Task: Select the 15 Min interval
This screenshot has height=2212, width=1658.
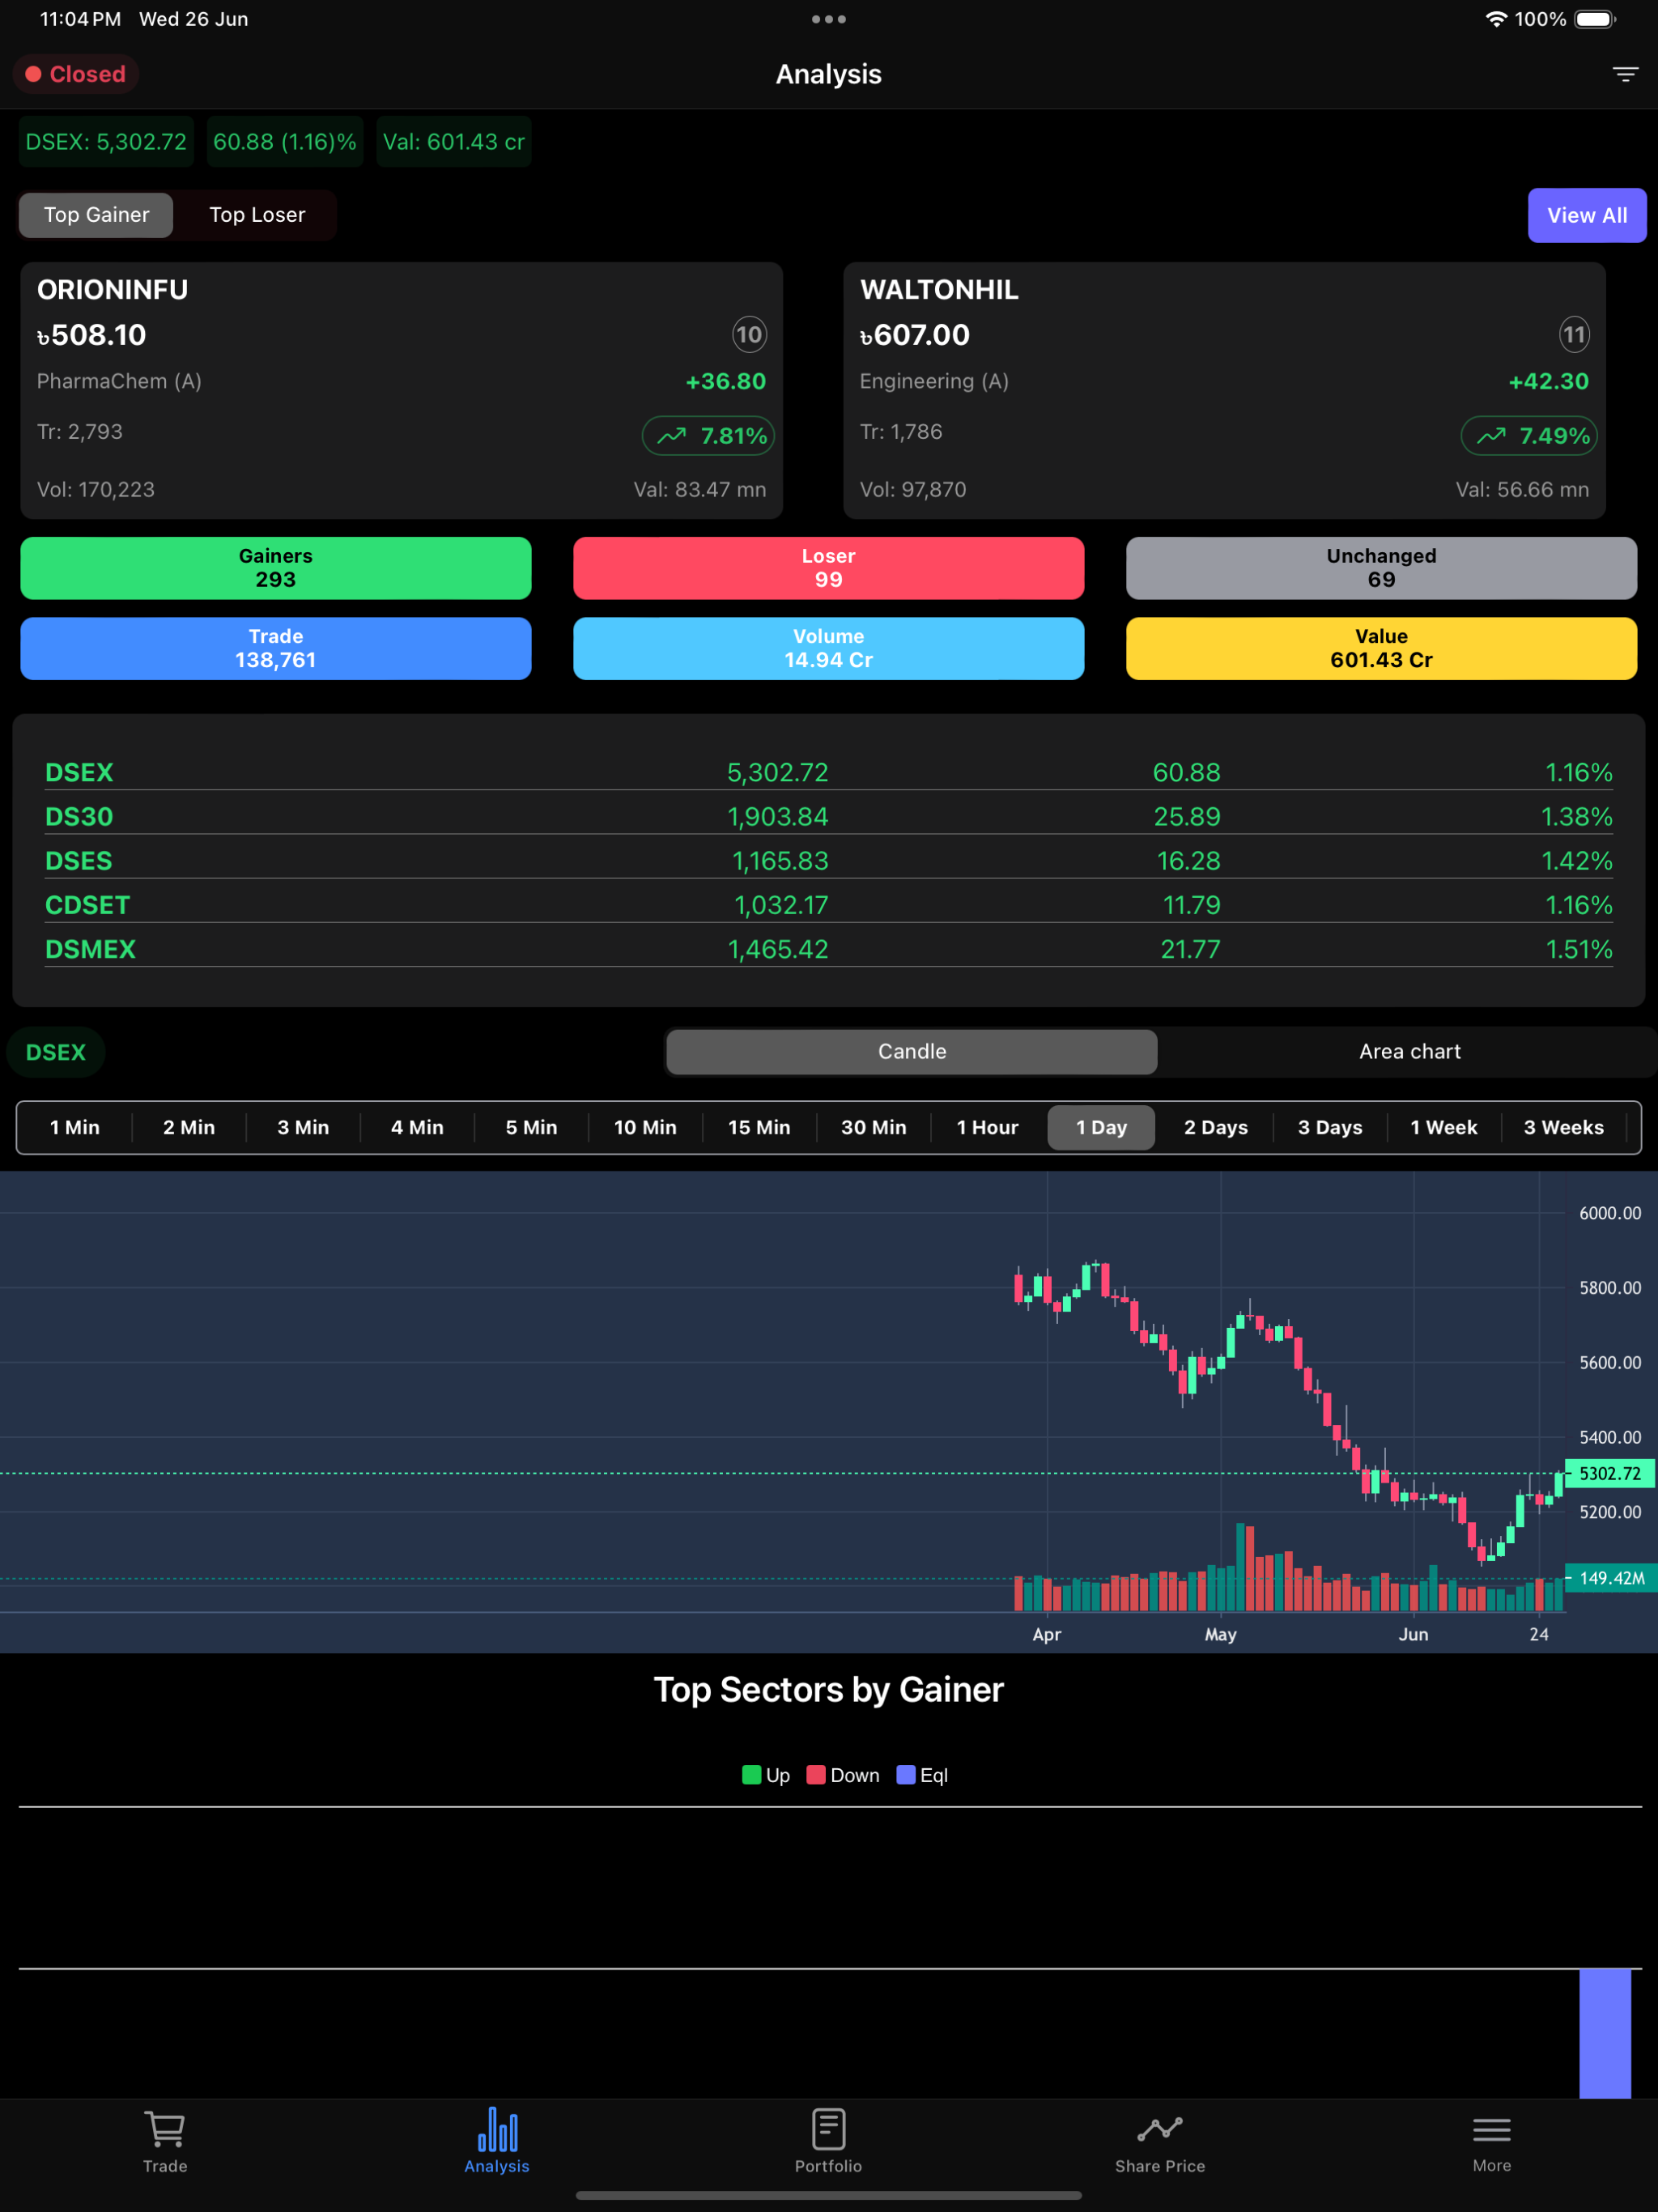Action: (x=759, y=1127)
